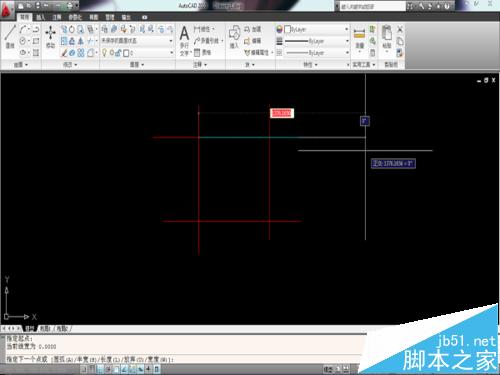This screenshot has height=375, width=500.
Task: Open the linetype ByLayer dropdown
Action: (316, 53)
